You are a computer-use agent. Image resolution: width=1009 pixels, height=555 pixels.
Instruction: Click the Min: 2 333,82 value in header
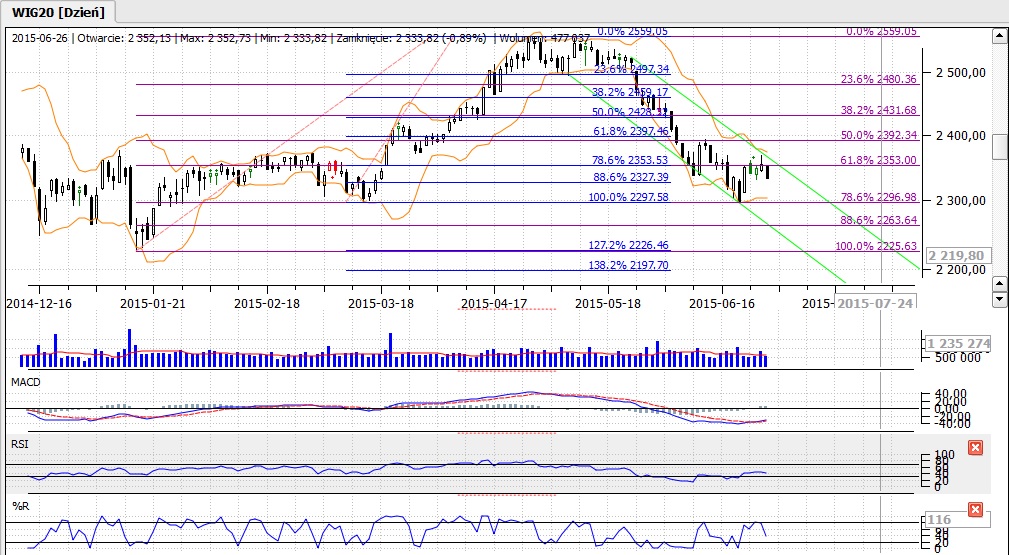(294, 39)
